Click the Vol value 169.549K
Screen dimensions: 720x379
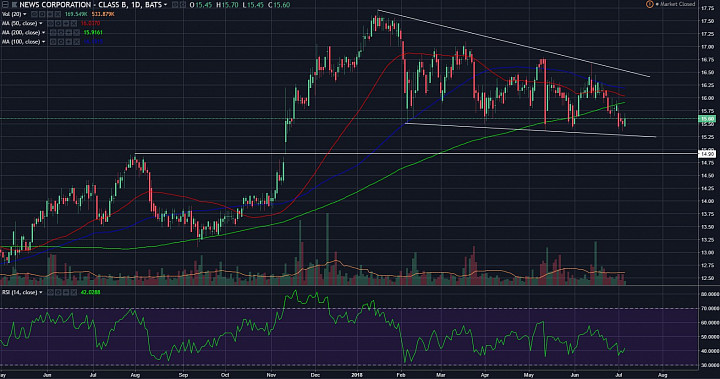(76, 14)
